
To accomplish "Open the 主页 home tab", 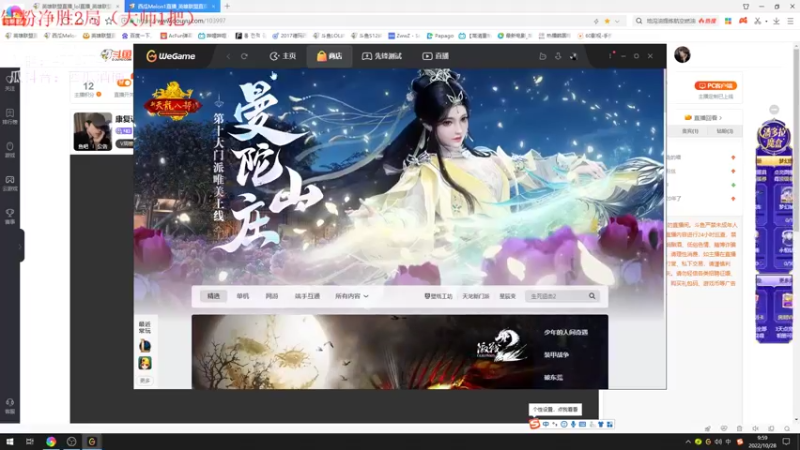I will (x=283, y=56).
